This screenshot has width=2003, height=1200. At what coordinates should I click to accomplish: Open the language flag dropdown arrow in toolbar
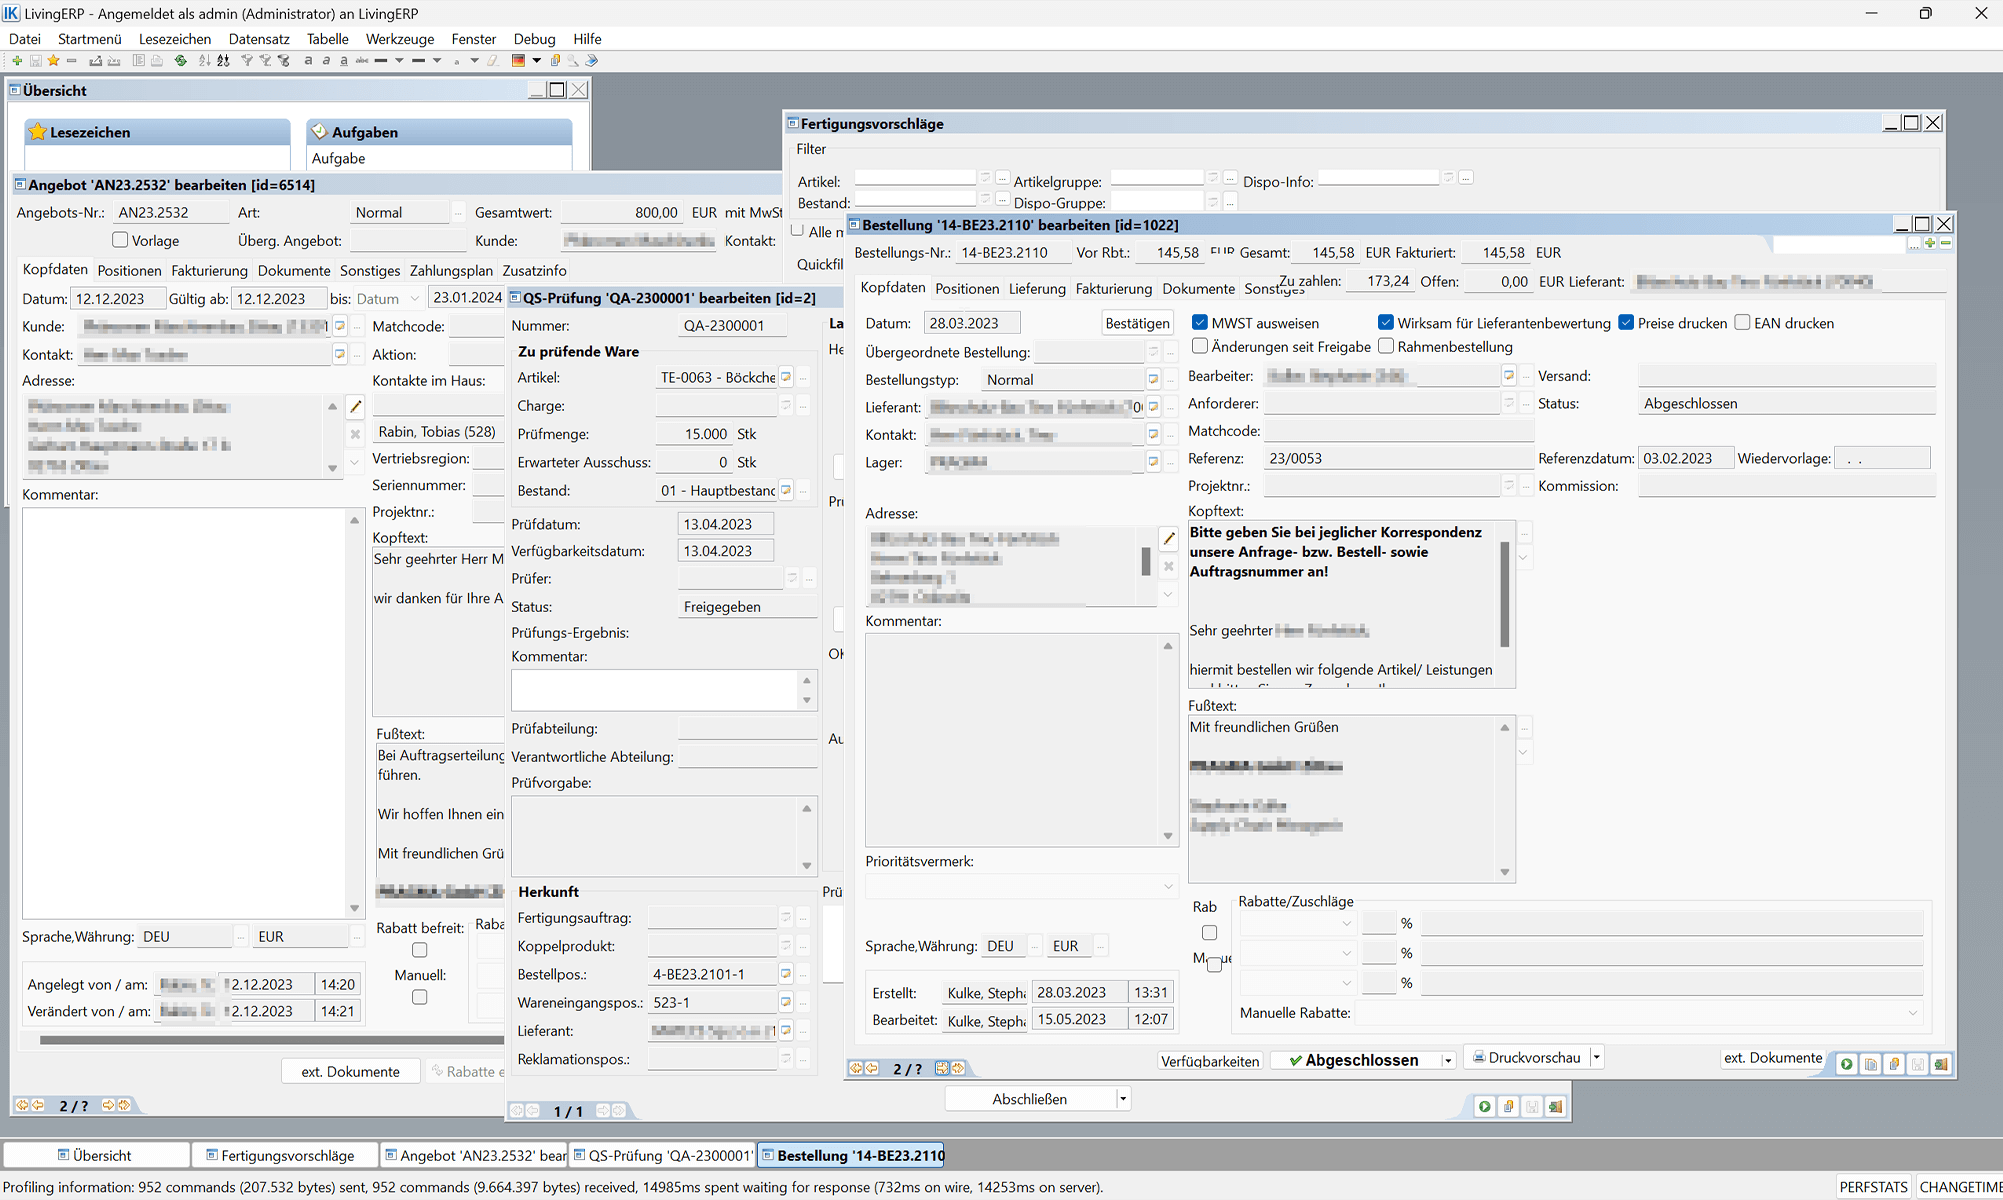[x=537, y=61]
